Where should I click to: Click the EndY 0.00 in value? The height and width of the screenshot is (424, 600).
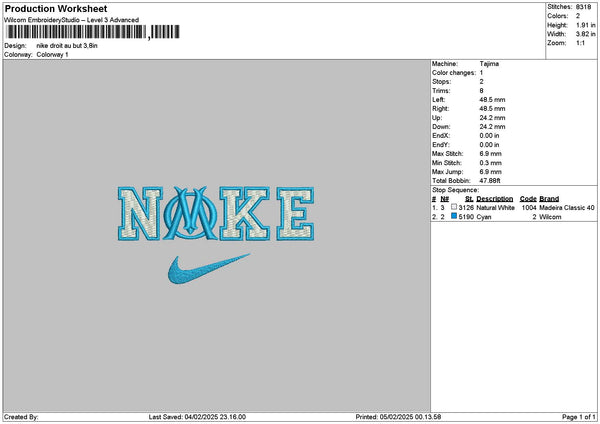[489, 145]
